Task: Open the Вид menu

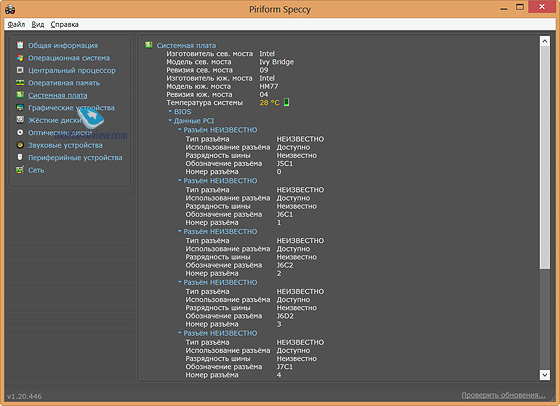Action: (38, 24)
